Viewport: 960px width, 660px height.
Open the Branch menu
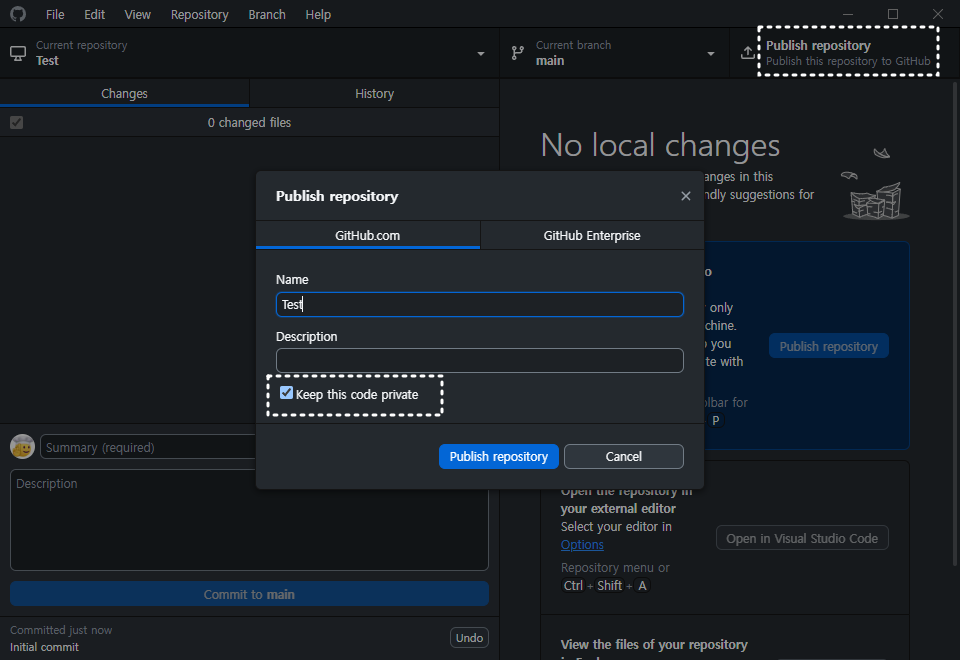click(x=267, y=14)
